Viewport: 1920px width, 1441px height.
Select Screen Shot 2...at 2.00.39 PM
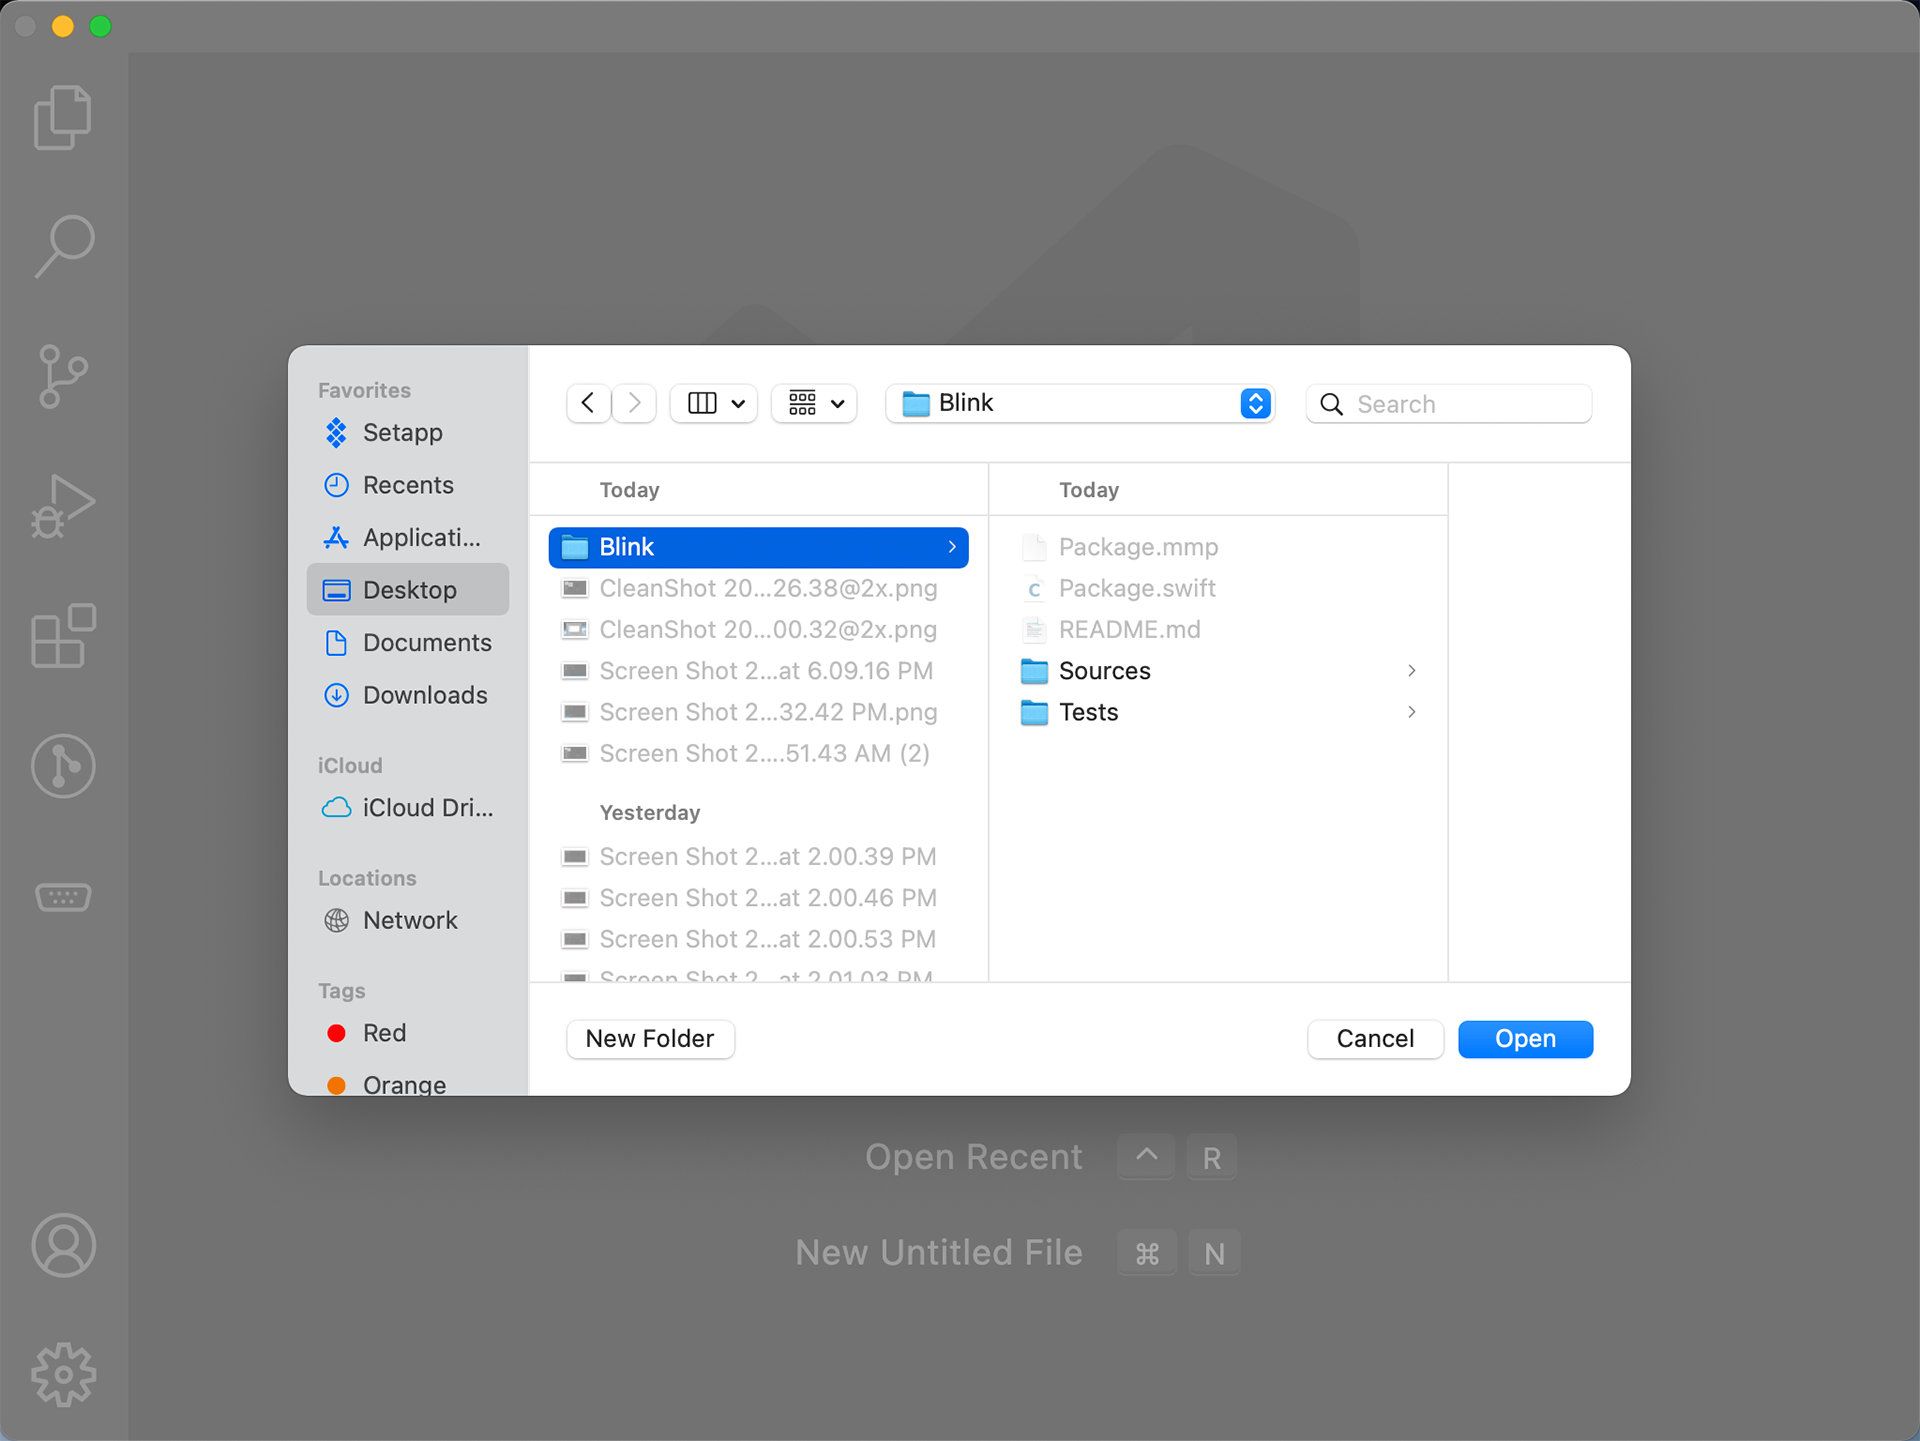(x=758, y=857)
